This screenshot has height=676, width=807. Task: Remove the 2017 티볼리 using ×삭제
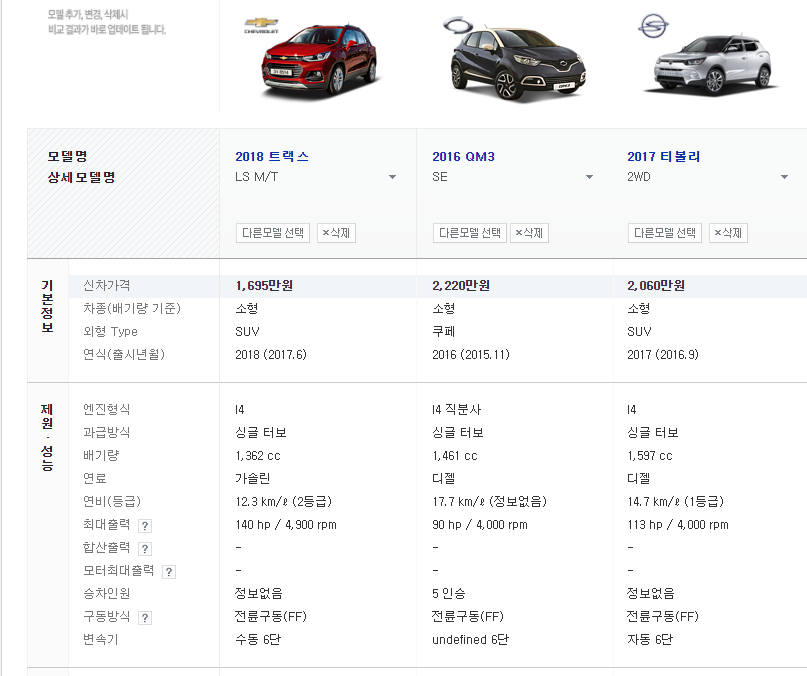[728, 233]
